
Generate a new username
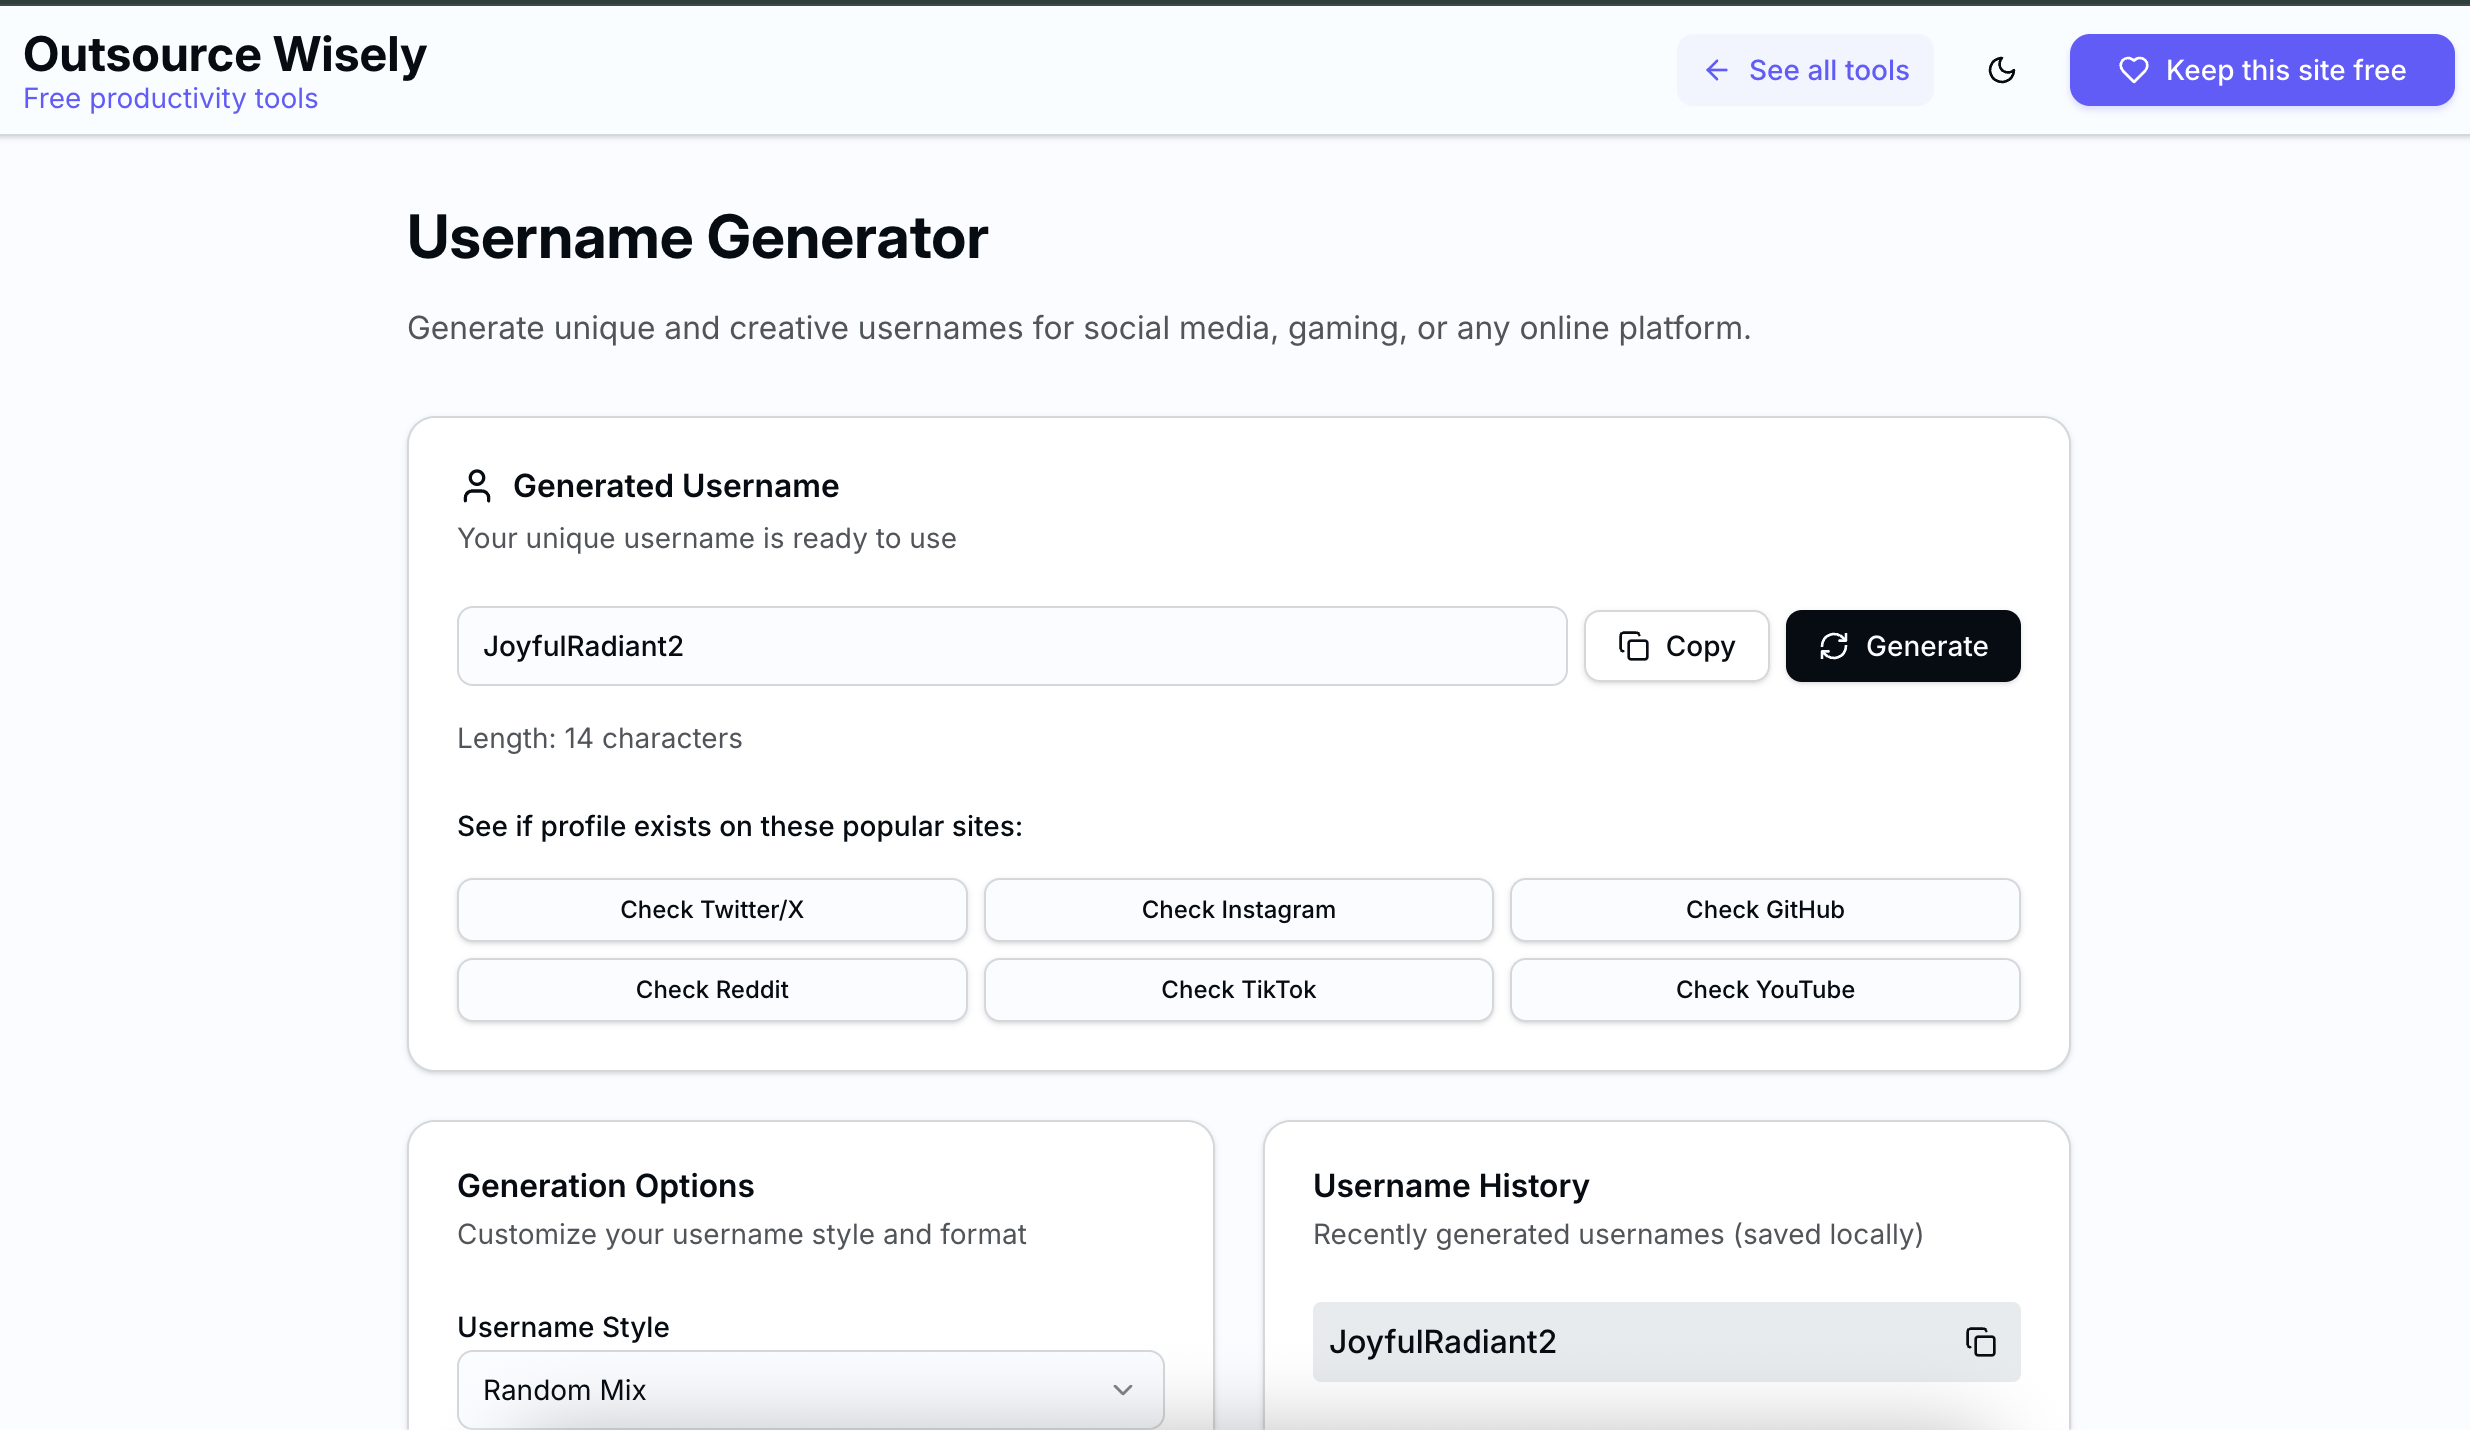click(1903, 646)
